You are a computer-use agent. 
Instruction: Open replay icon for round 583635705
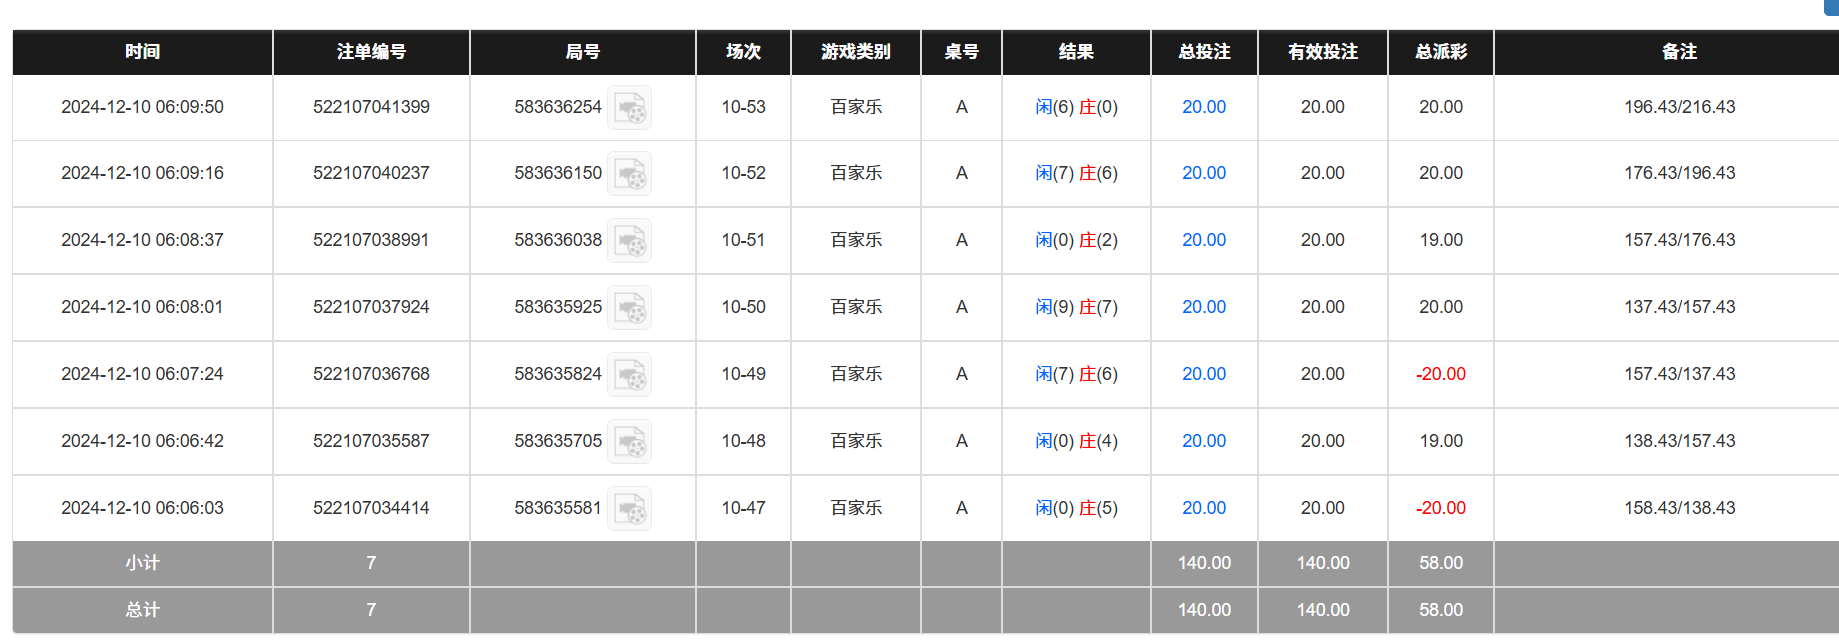(x=630, y=442)
